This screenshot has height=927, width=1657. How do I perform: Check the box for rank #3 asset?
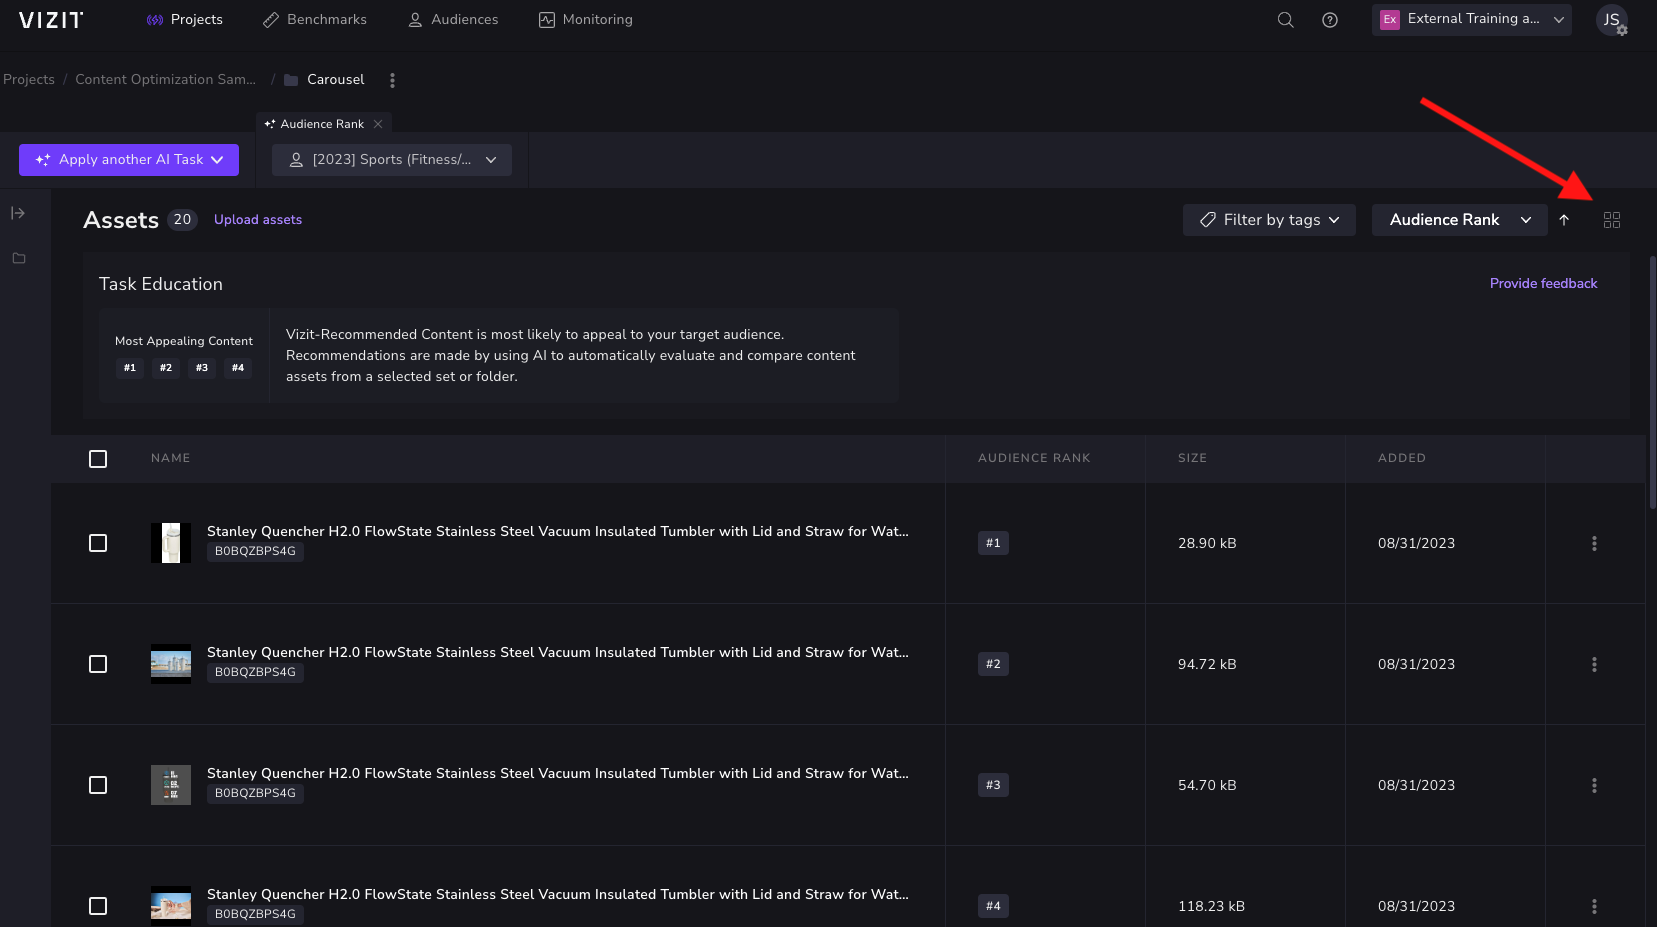point(98,785)
